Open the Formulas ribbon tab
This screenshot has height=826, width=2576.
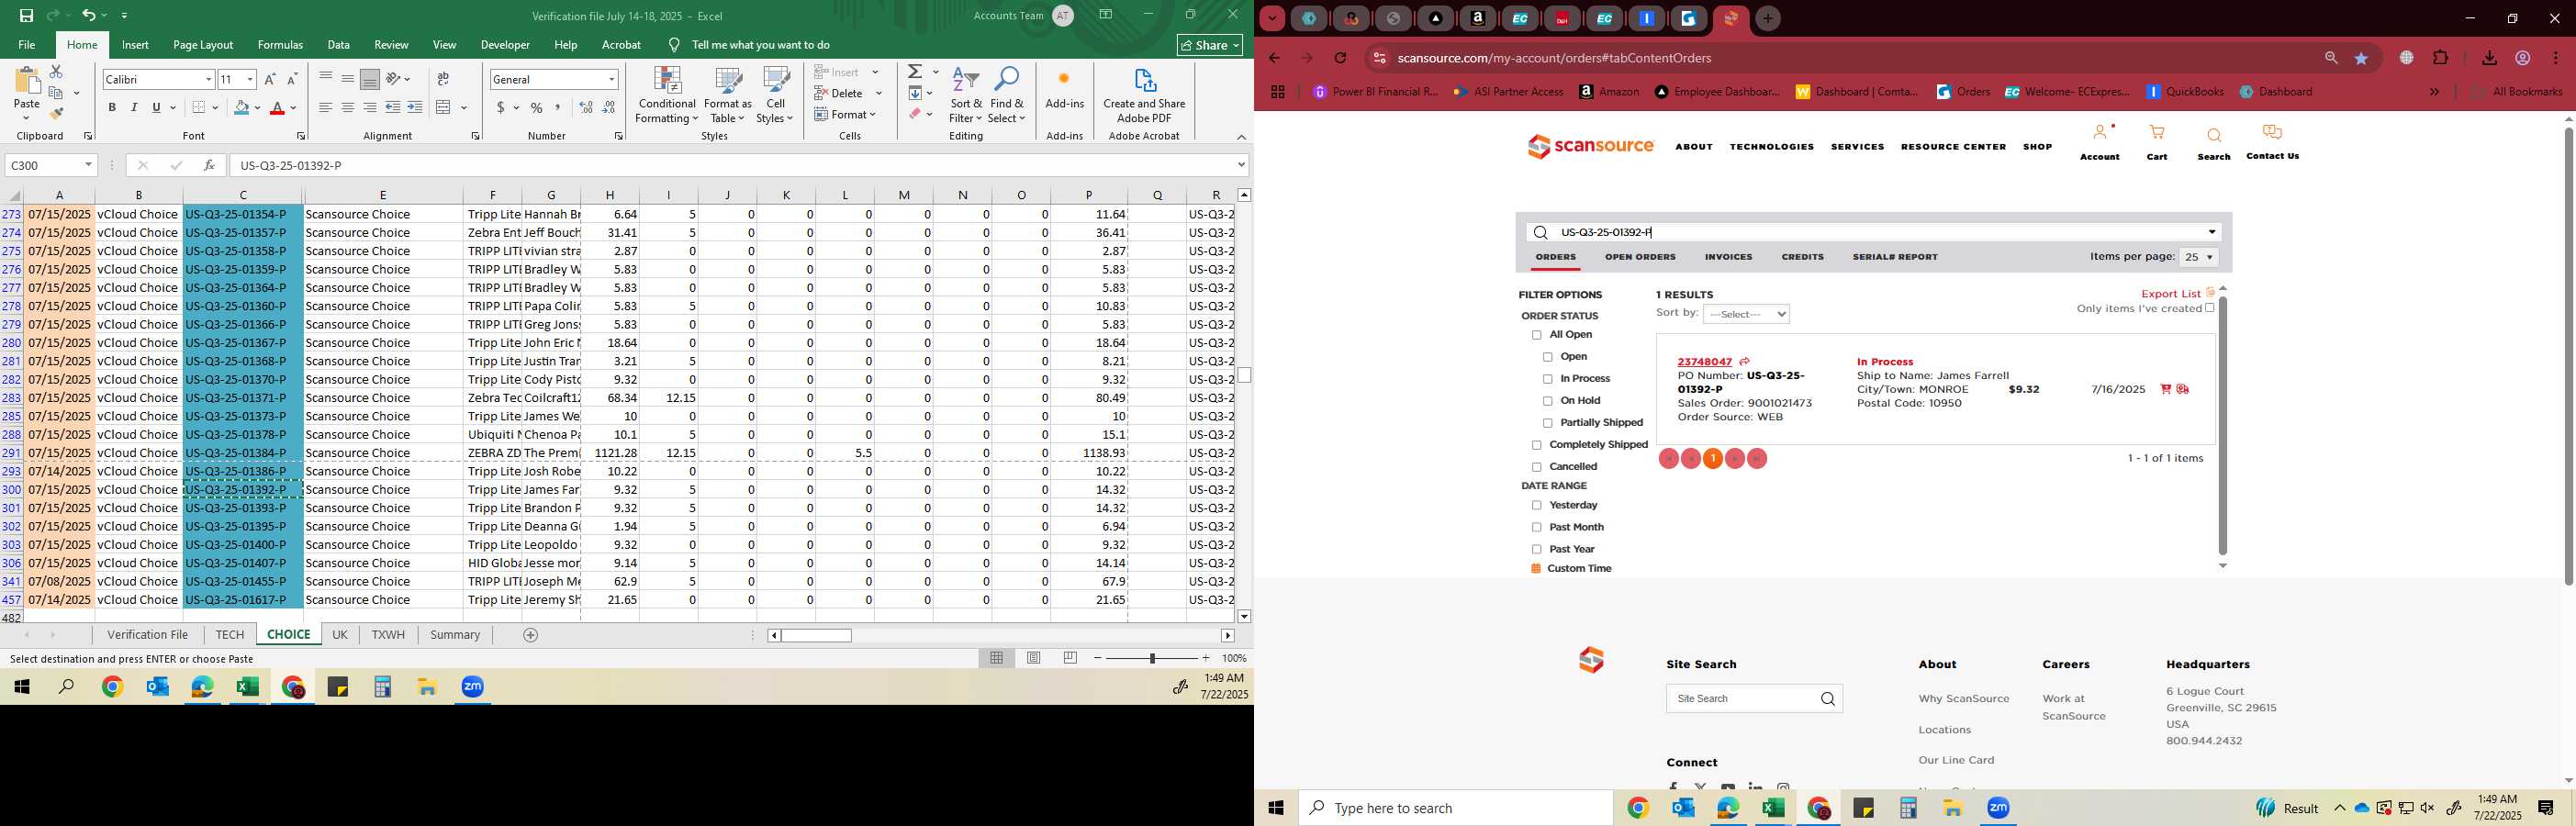pyautogui.click(x=280, y=45)
